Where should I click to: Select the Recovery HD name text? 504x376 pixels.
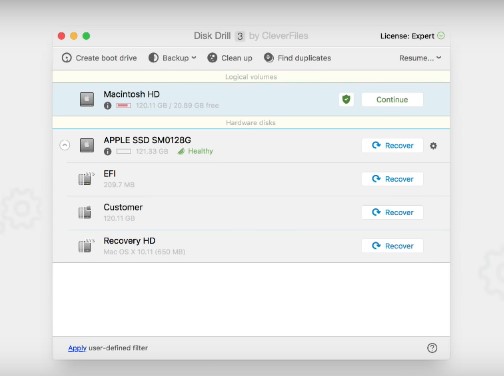129,241
